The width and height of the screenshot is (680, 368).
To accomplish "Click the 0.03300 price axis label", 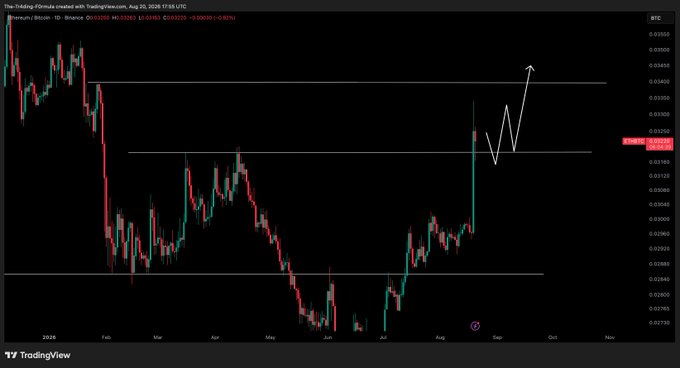I will [660, 114].
